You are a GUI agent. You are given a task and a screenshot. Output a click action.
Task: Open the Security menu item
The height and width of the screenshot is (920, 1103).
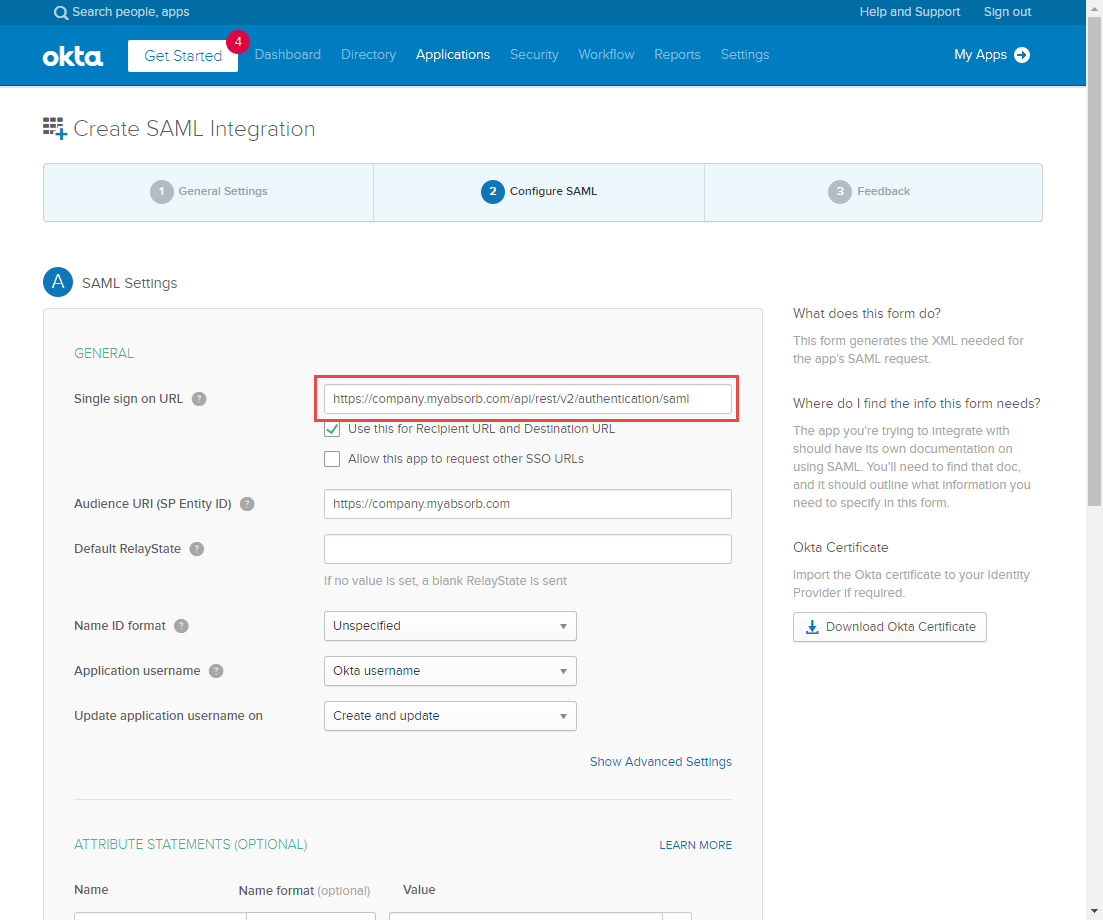534,55
